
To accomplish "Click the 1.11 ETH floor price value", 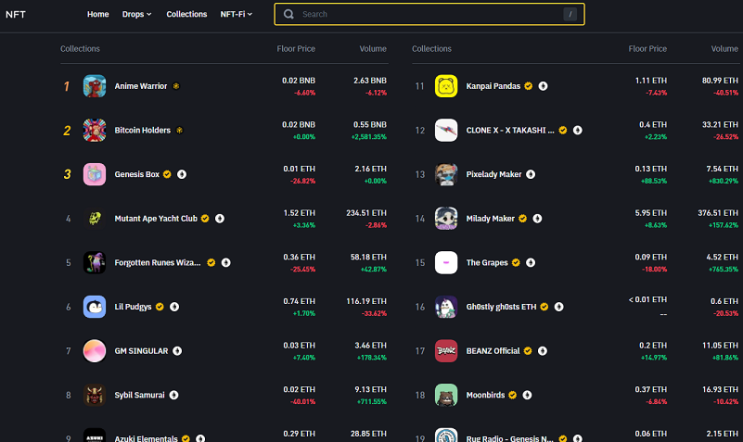I will [651, 81].
